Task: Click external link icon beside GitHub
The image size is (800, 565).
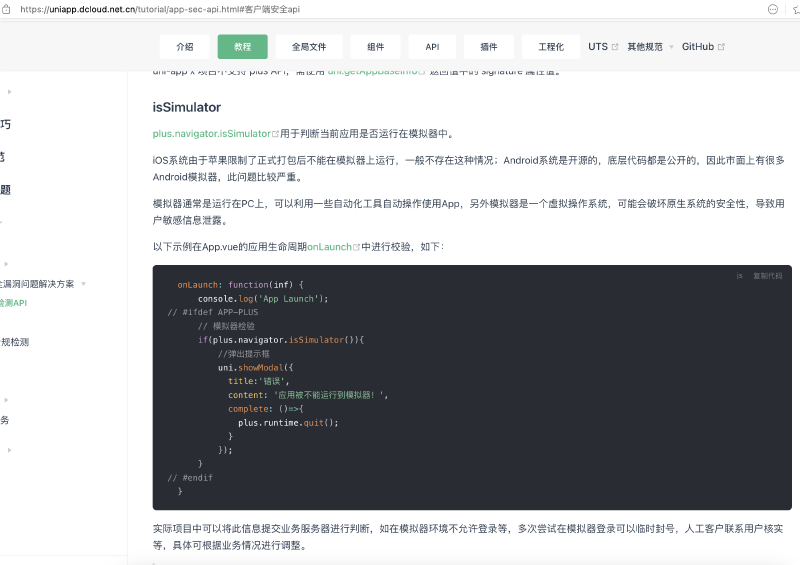Action: coord(721,47)
